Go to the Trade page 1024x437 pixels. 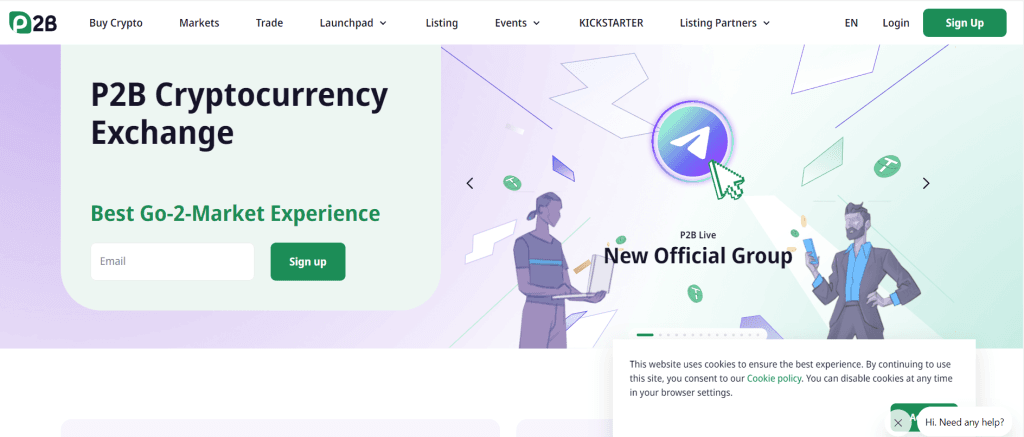coord(269,23)
